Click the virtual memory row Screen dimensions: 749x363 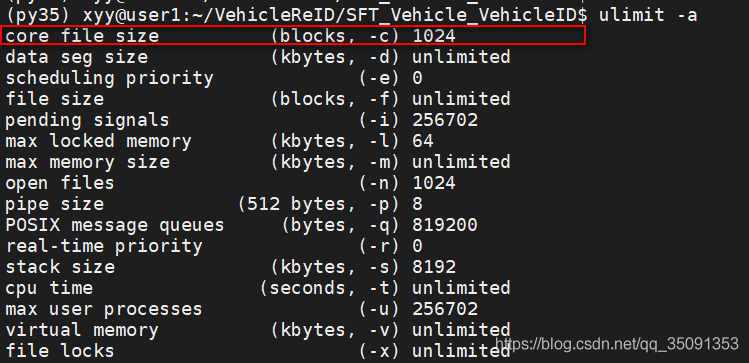(x=258, y=330)
